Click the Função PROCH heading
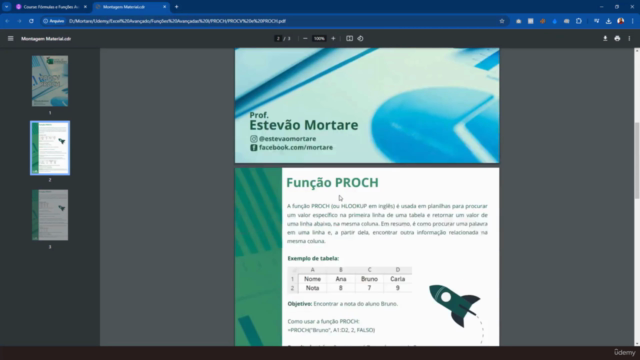640x360 pixels. pyautogui.click(x=332, y=182)
